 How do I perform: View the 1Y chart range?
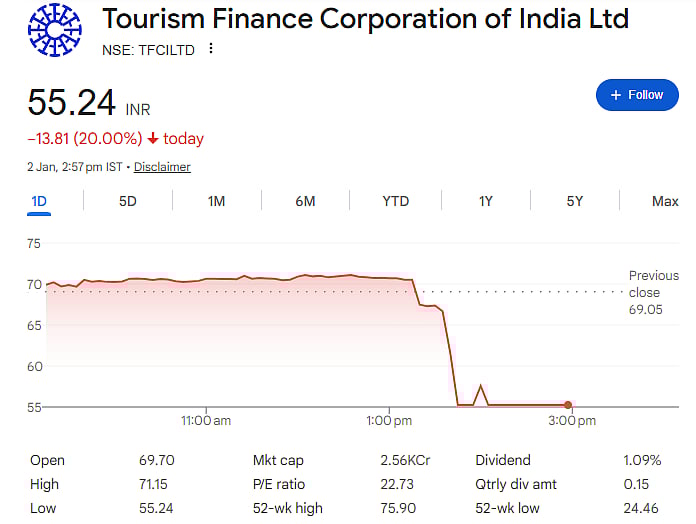click(485, 201)
